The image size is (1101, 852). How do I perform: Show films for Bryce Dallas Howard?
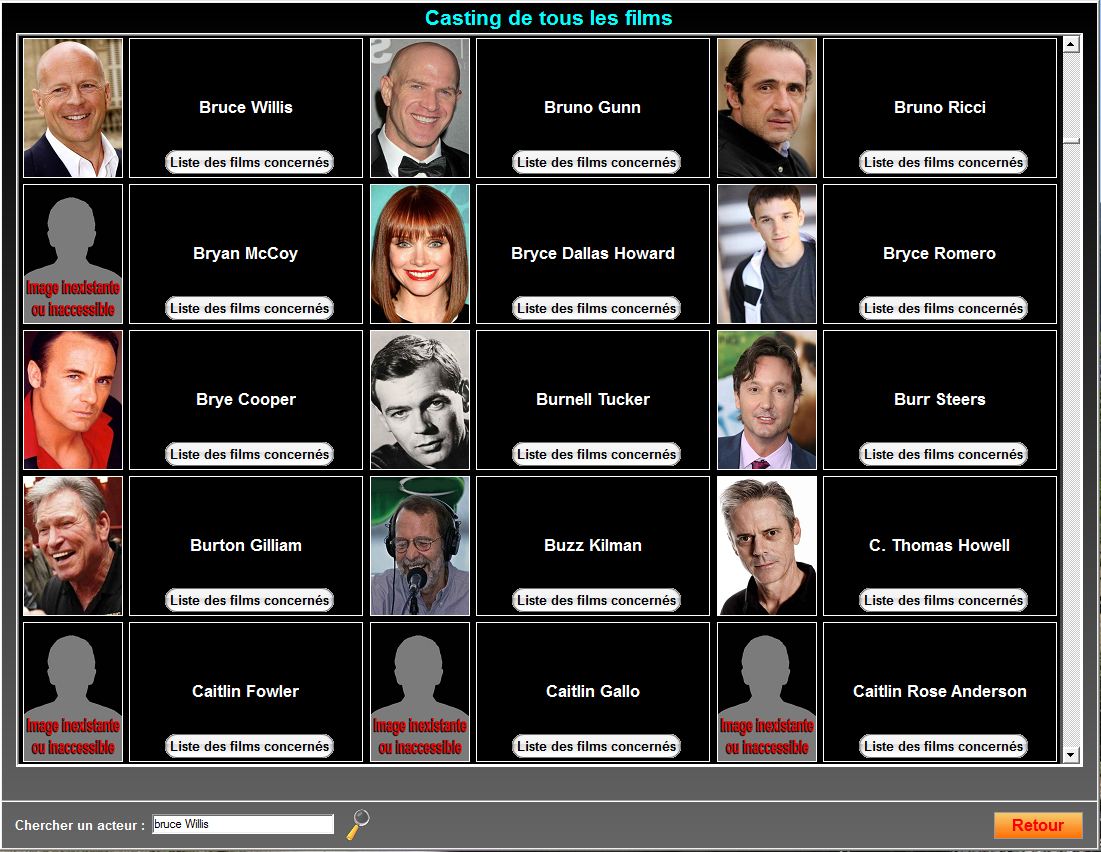coord(596,308)
